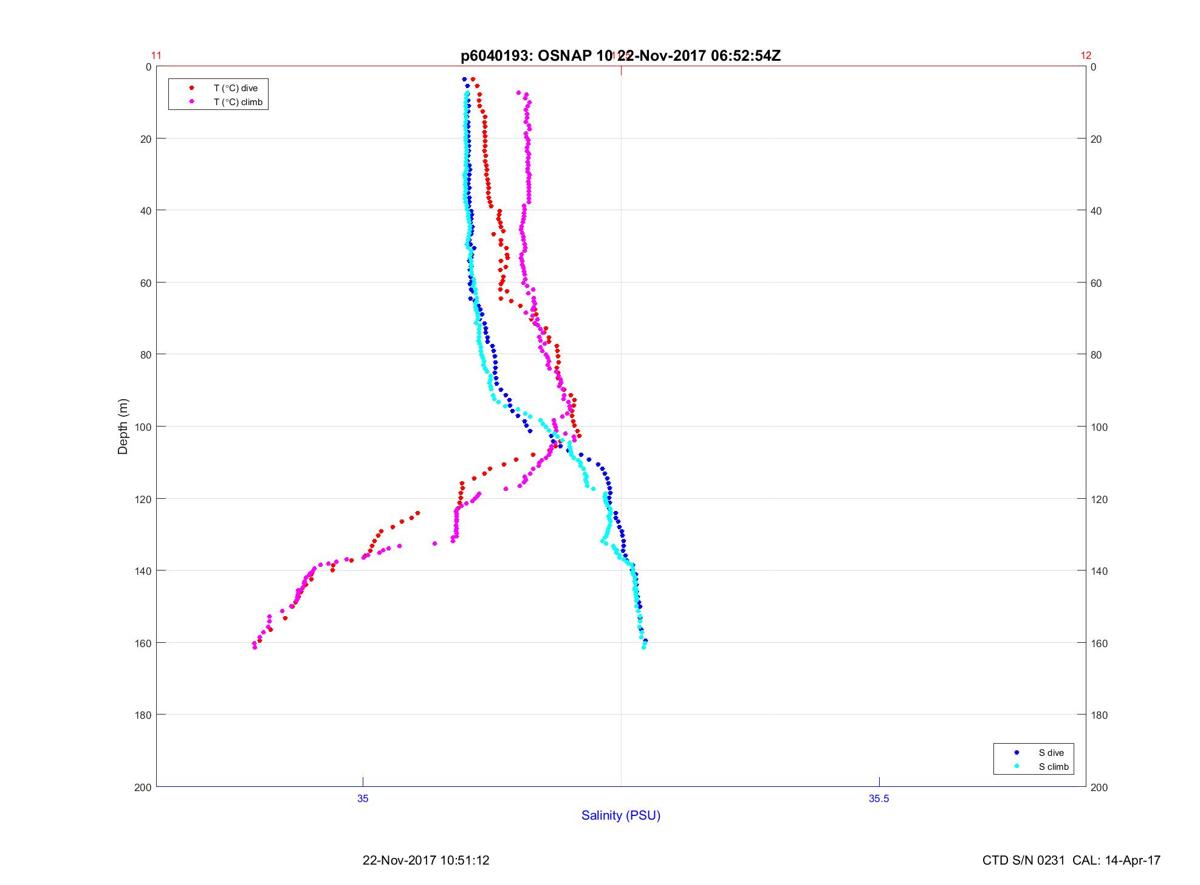
Task: Click the salinity tick label 35
Action: (363, 798)
